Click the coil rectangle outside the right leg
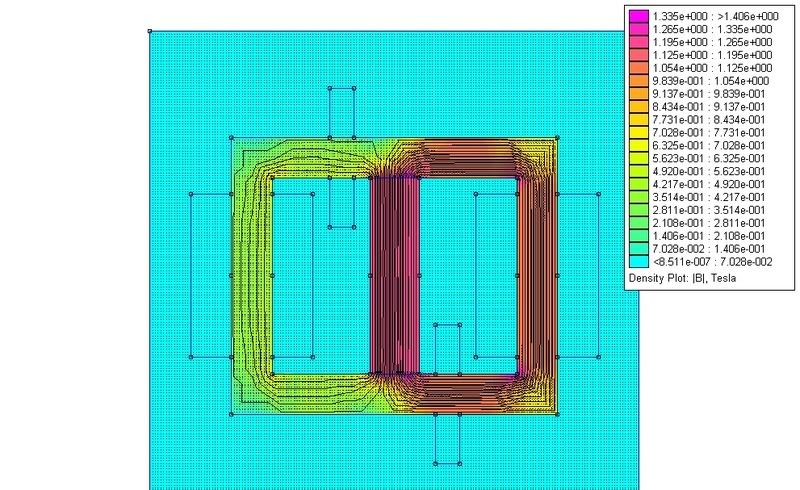Screen dimensions: 800x490 578,276
